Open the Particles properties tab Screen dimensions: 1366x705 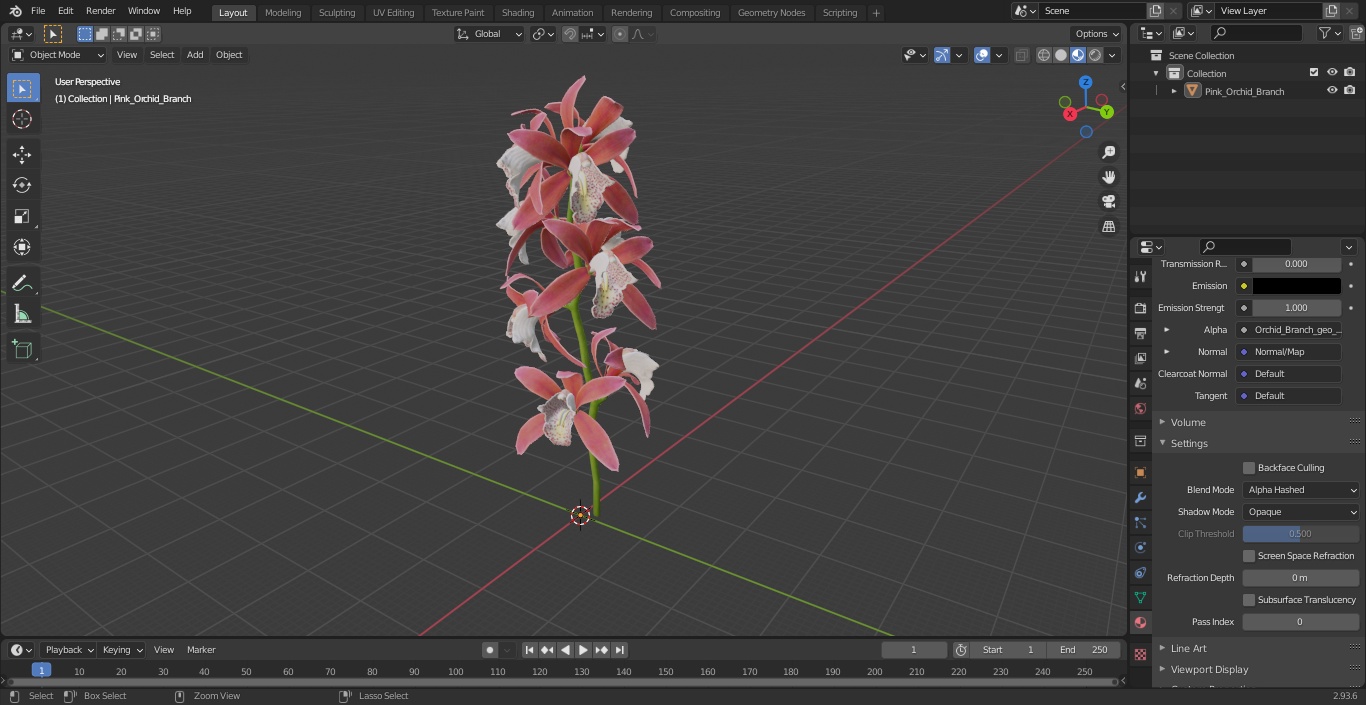click(1140, 522)
